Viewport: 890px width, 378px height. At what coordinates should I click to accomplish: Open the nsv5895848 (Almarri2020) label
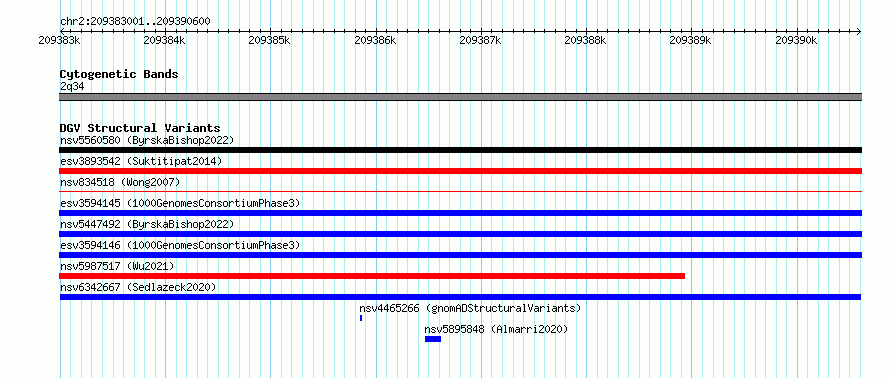(x=496, y=329)
